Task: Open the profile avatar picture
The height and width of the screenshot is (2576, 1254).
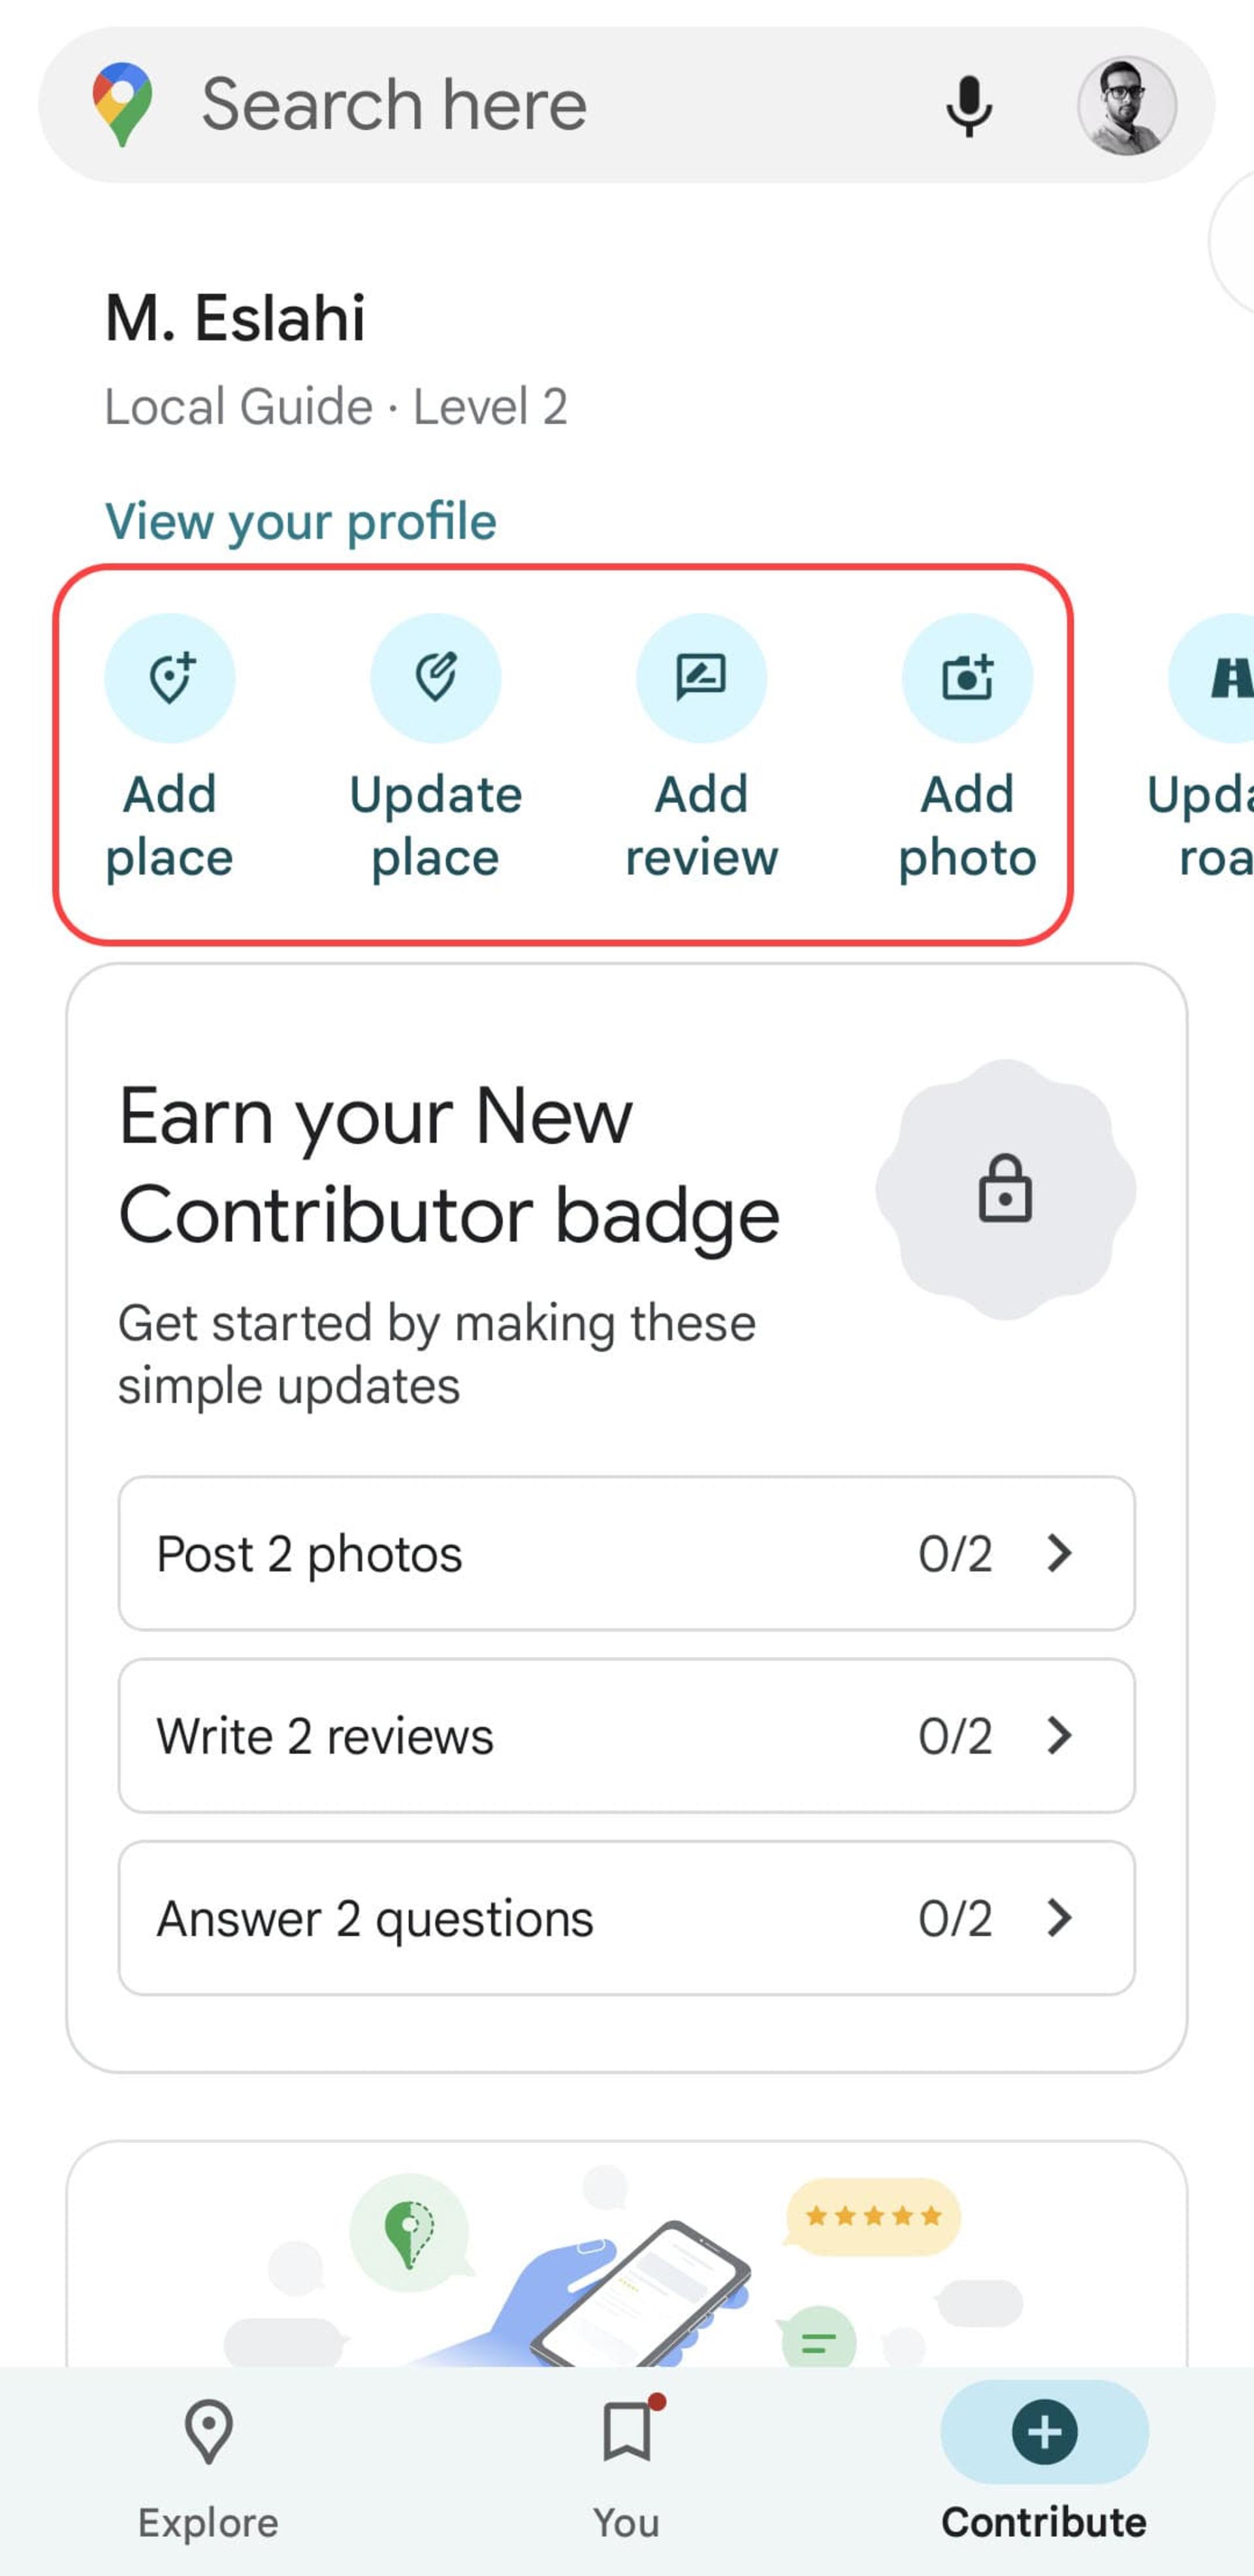Action: [x=1126, y=105]
